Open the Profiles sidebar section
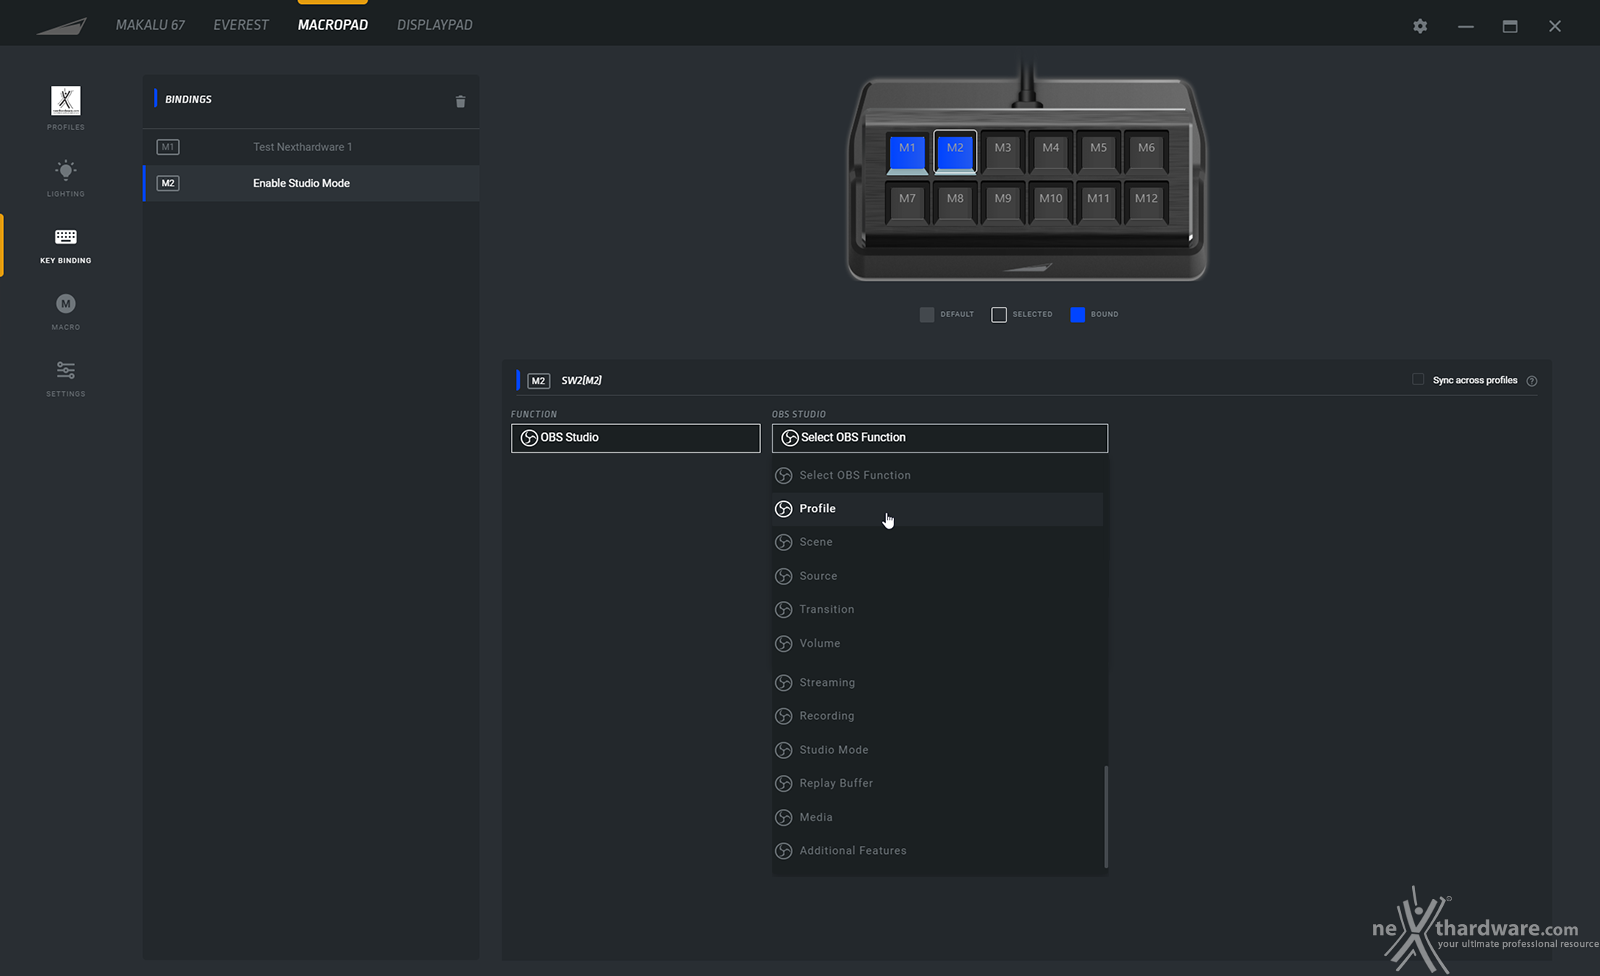The image size is (1600, 976). click(66, 107)
